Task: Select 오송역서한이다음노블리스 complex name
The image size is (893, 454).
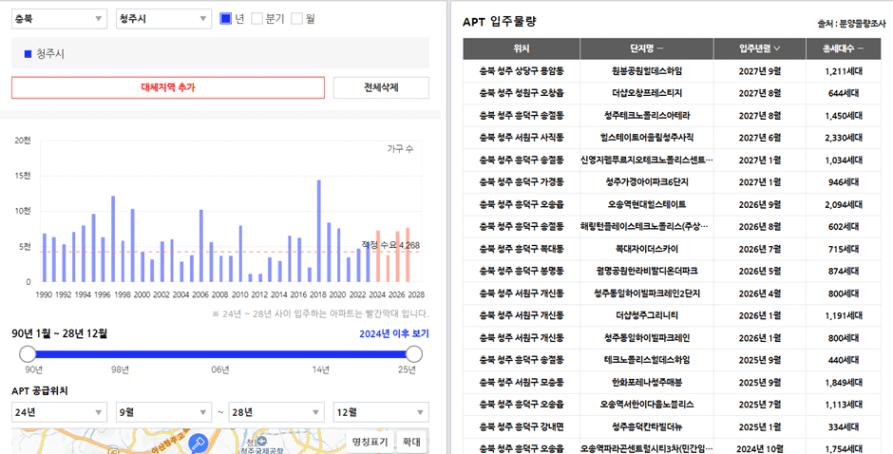Action: [646, 404]
